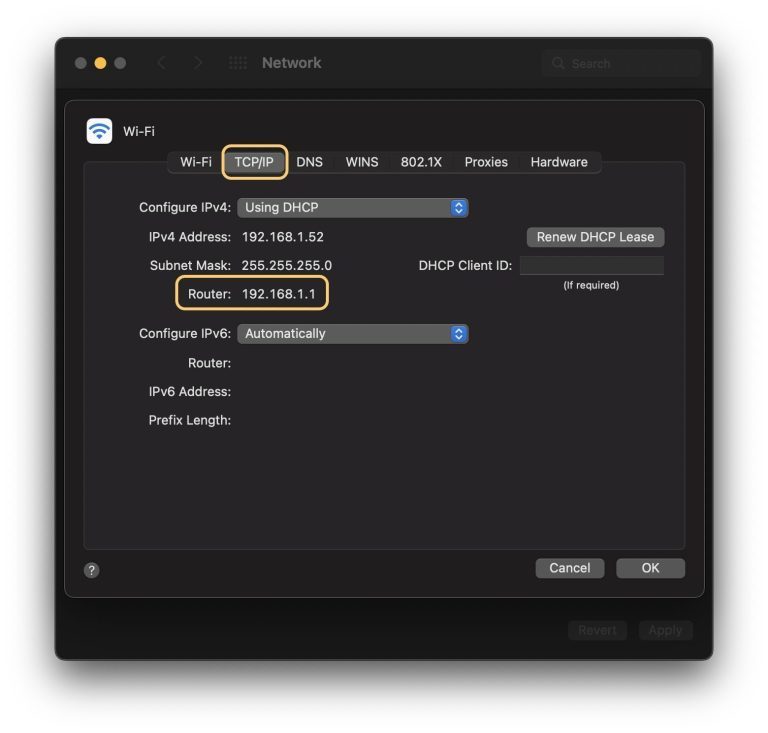Confirm settings with the OK button
The width and height of the screenshot is (768, 733).
(x=650, y=568)
